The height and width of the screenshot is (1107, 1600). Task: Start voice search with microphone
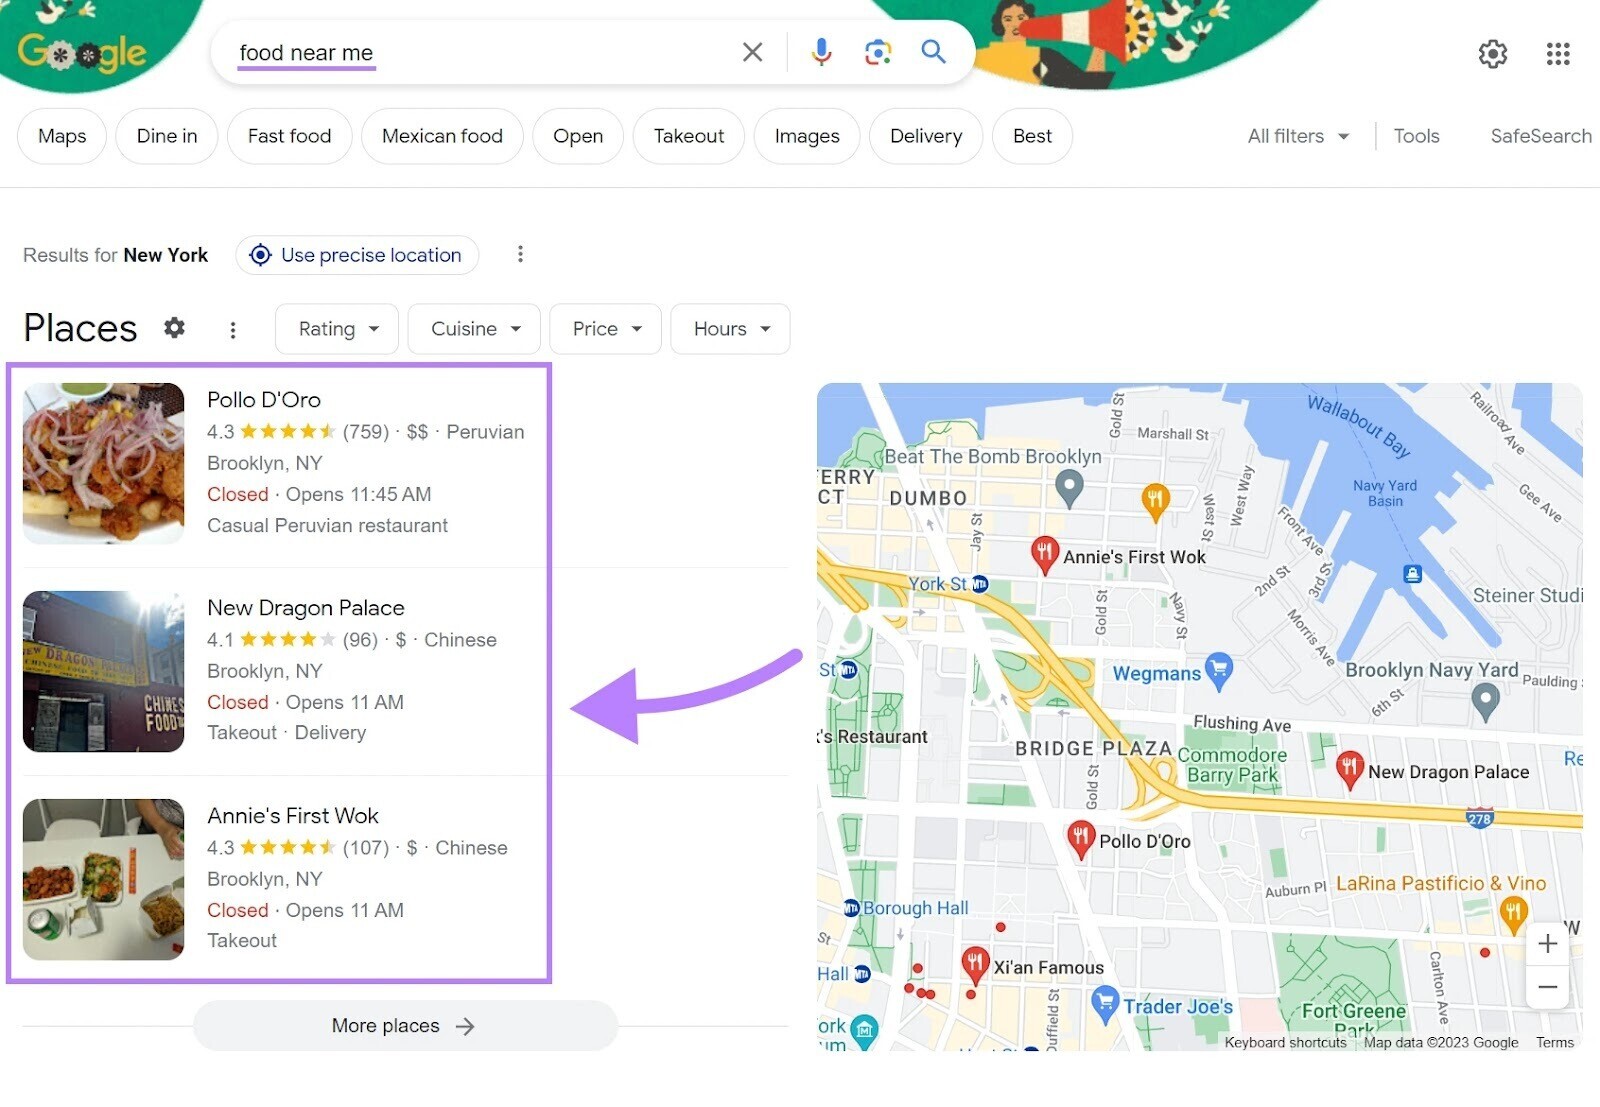(x=821, y=52)
